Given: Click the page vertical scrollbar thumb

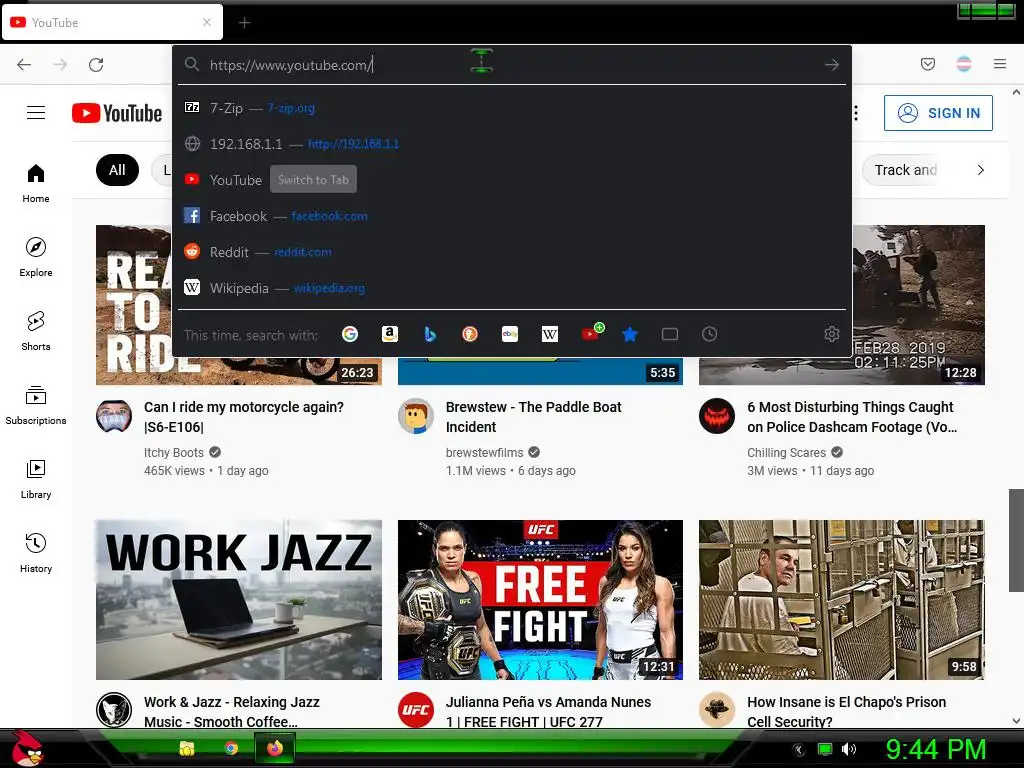Looking at the screenshot, I should (1016, 539).
